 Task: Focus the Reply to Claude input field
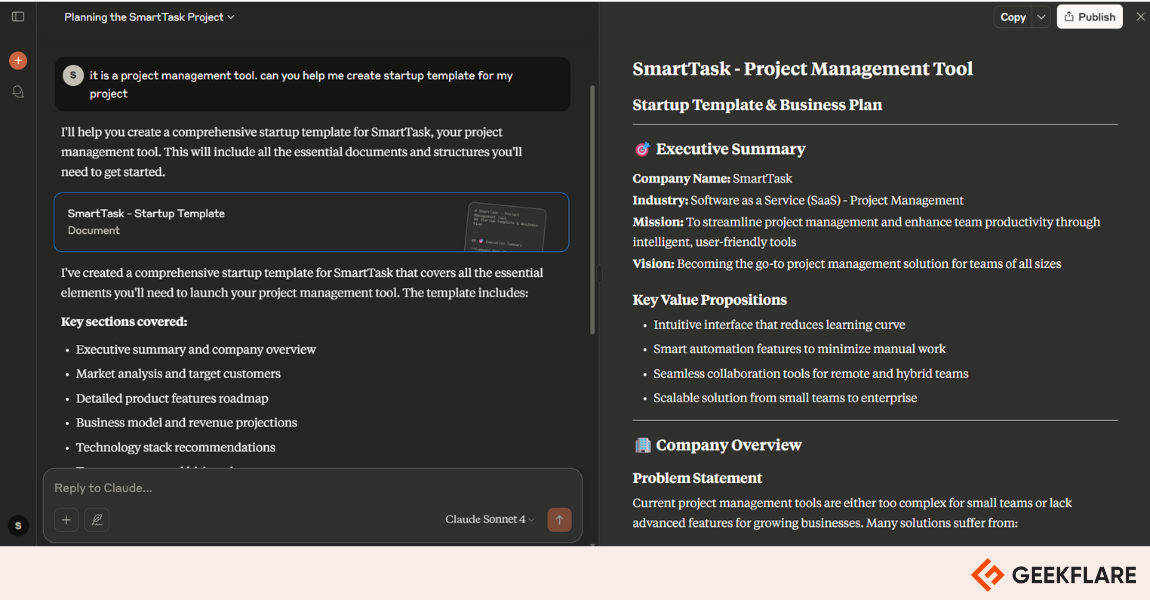click(312, 488)
